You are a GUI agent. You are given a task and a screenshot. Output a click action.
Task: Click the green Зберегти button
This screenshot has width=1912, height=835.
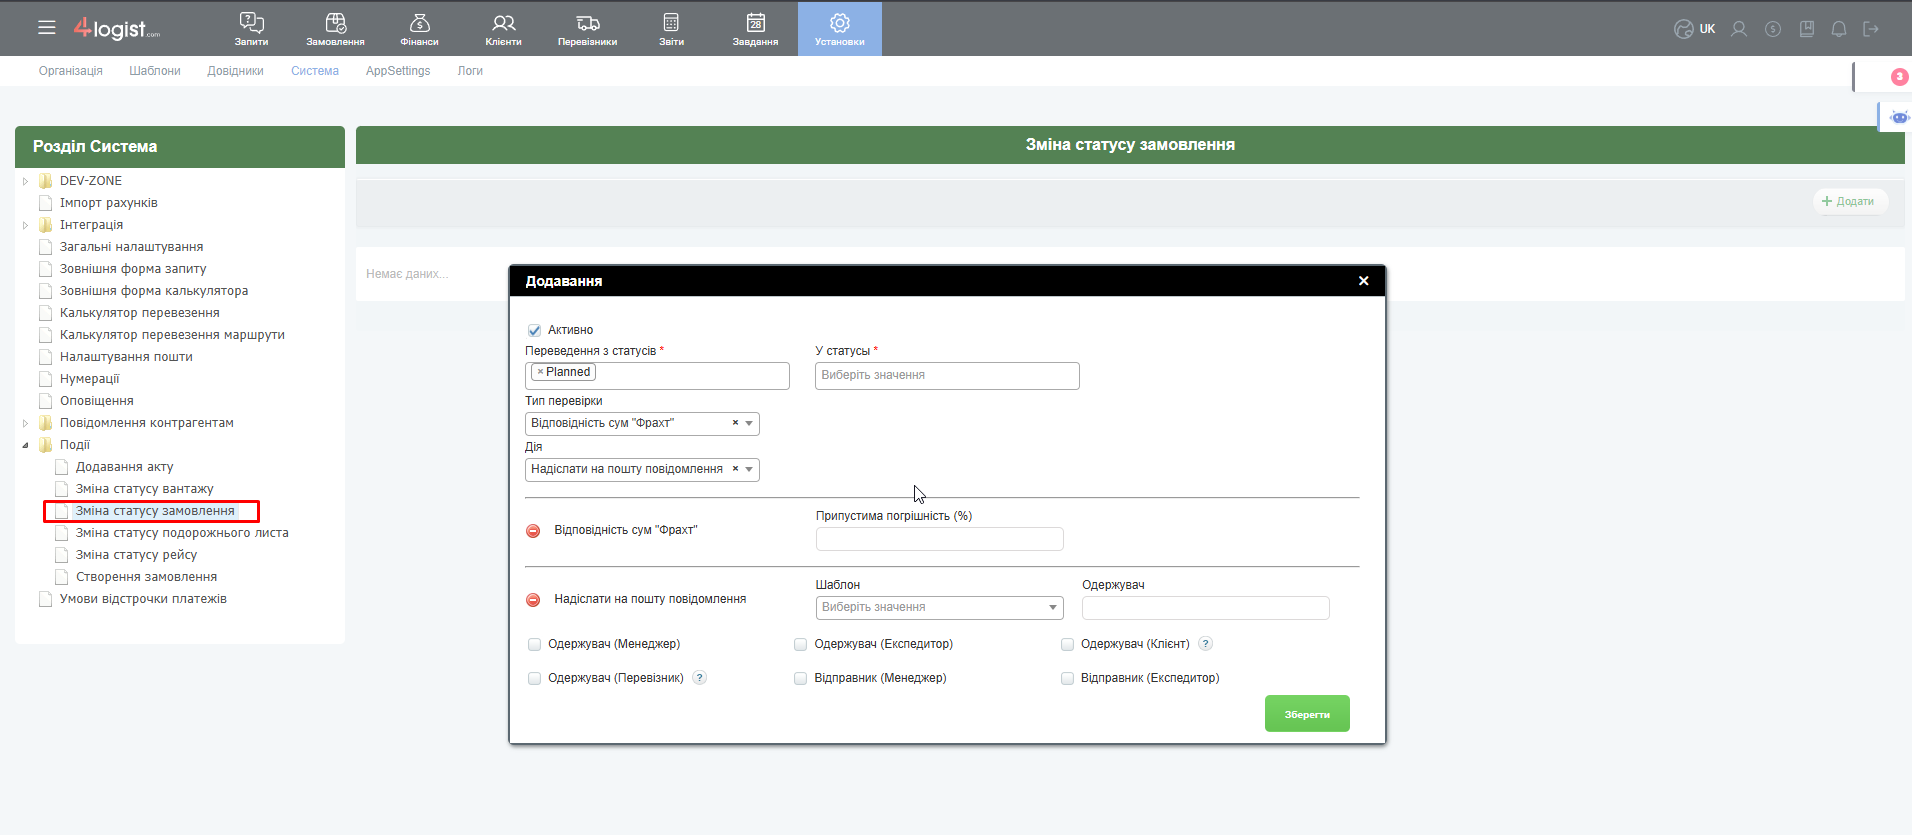pos(1306,714)
